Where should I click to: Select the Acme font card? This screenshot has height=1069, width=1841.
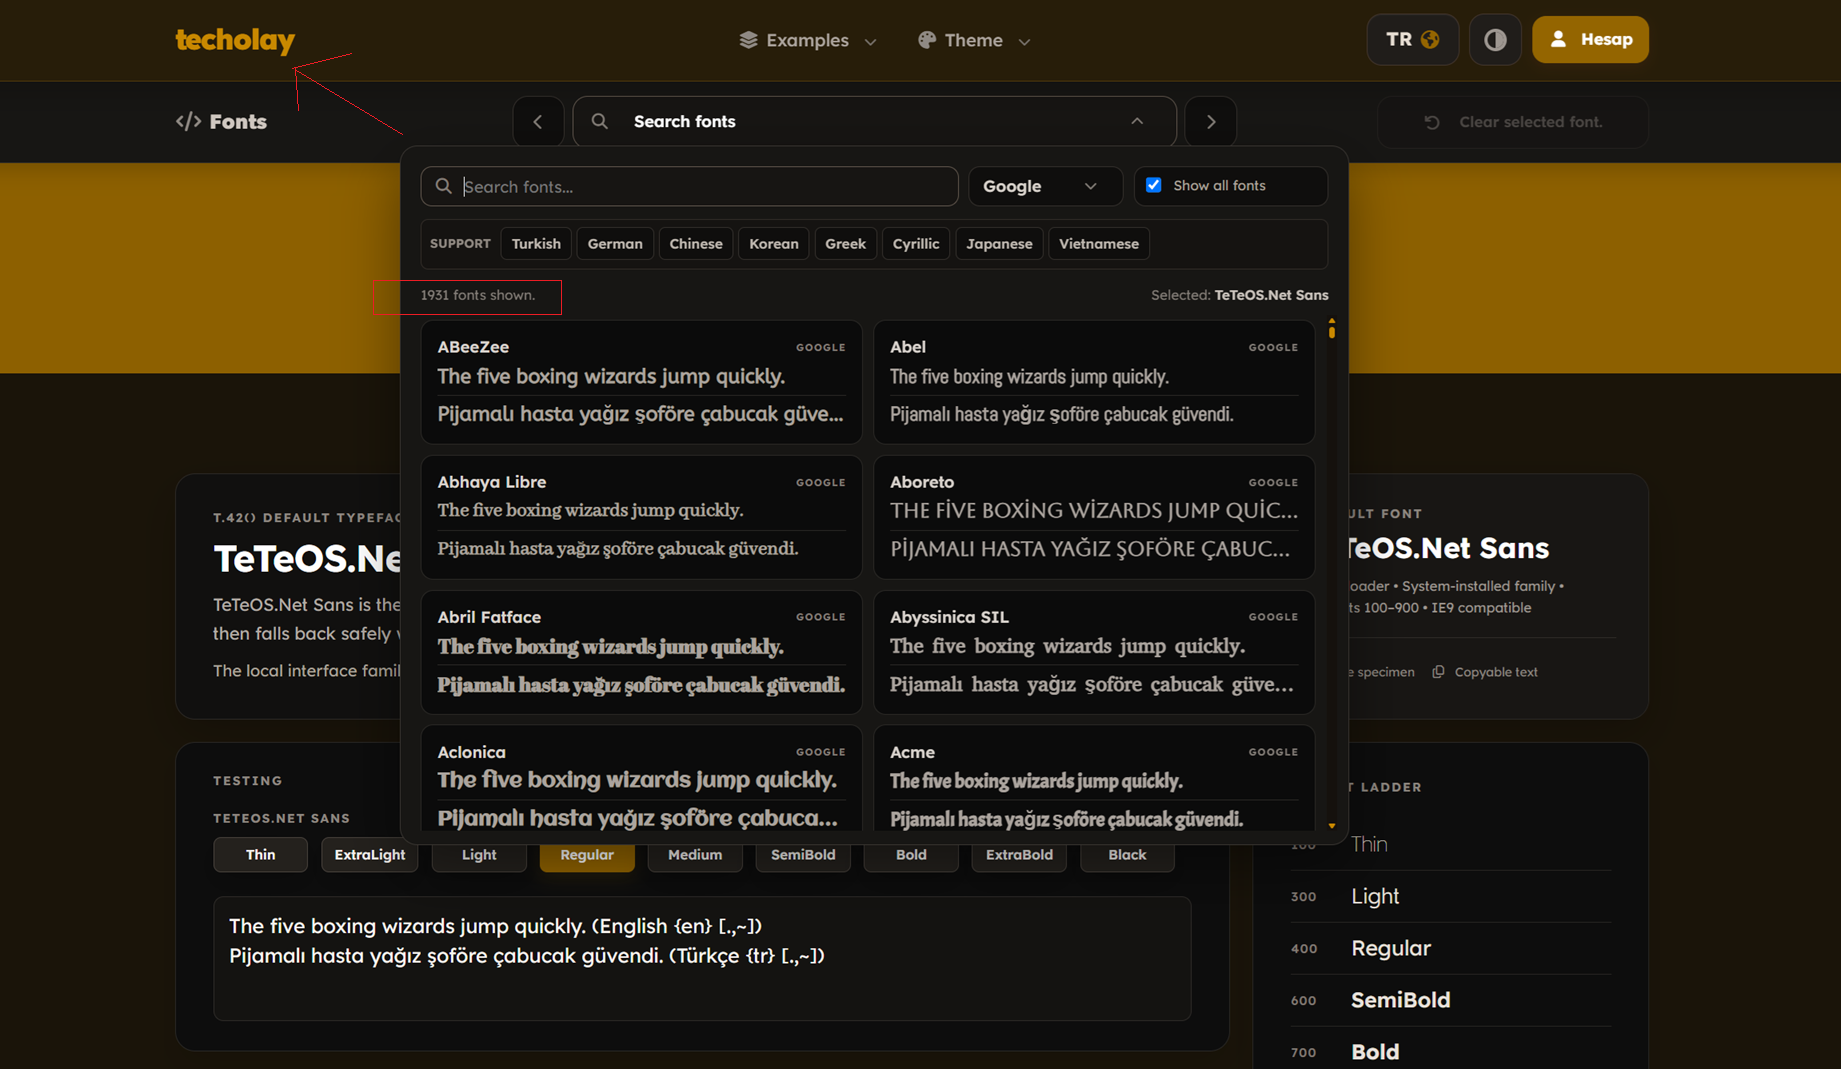(x=1094, y=778)
